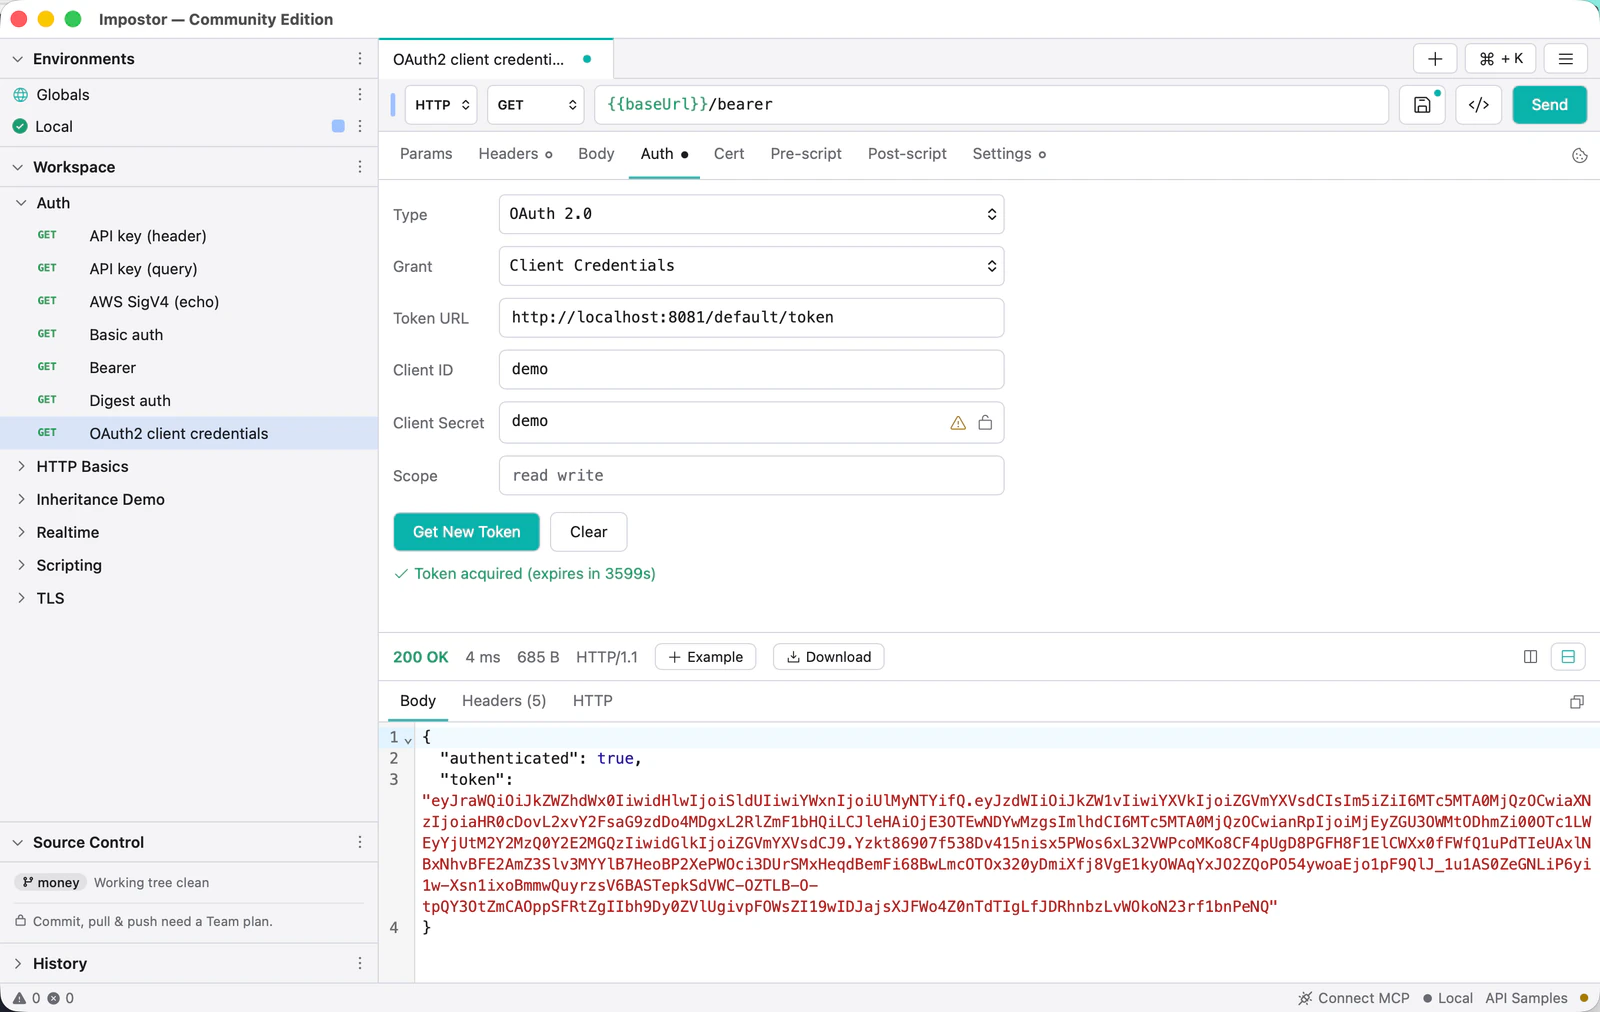This screenshot has height=1012, width=1600.
Task: Click the Local environment color swatch
Action: [338, 126]
